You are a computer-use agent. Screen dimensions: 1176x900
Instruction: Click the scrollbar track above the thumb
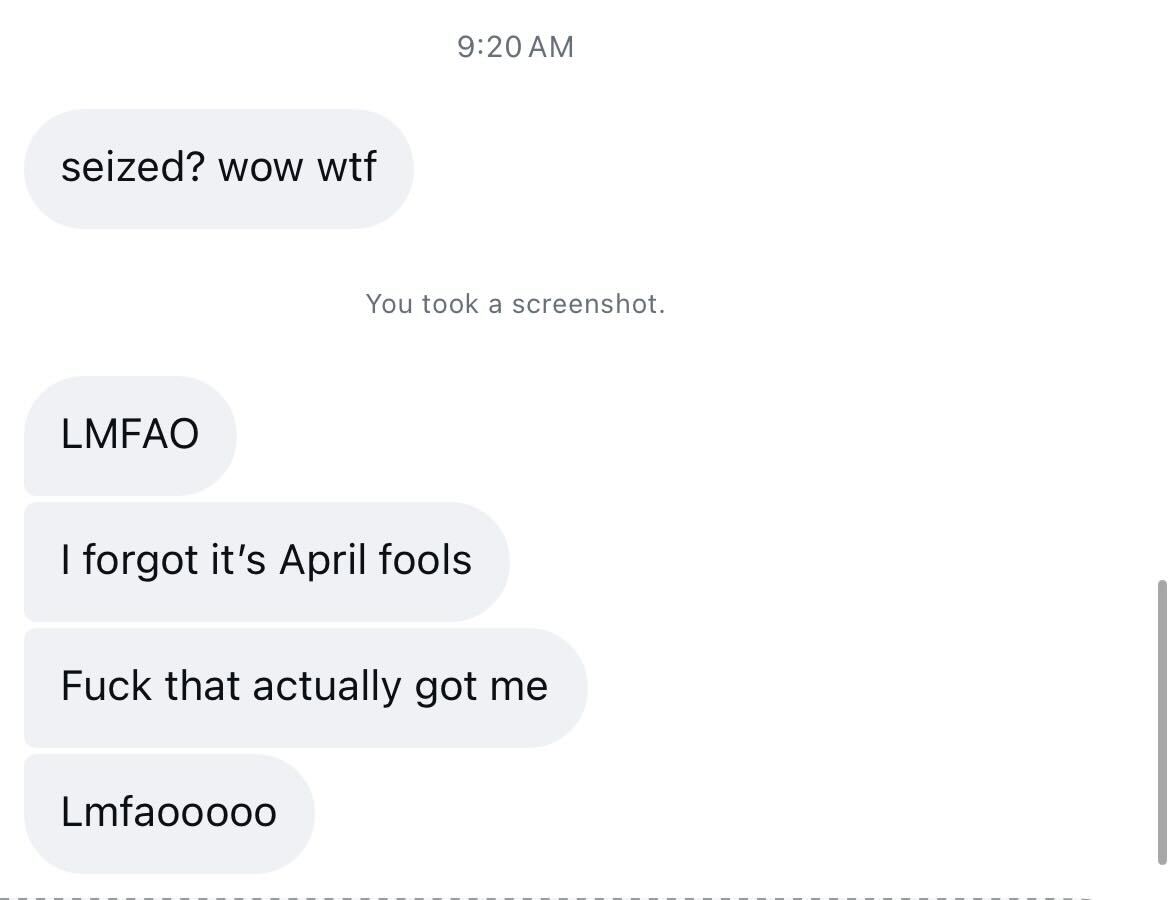tap(1161, 300)
